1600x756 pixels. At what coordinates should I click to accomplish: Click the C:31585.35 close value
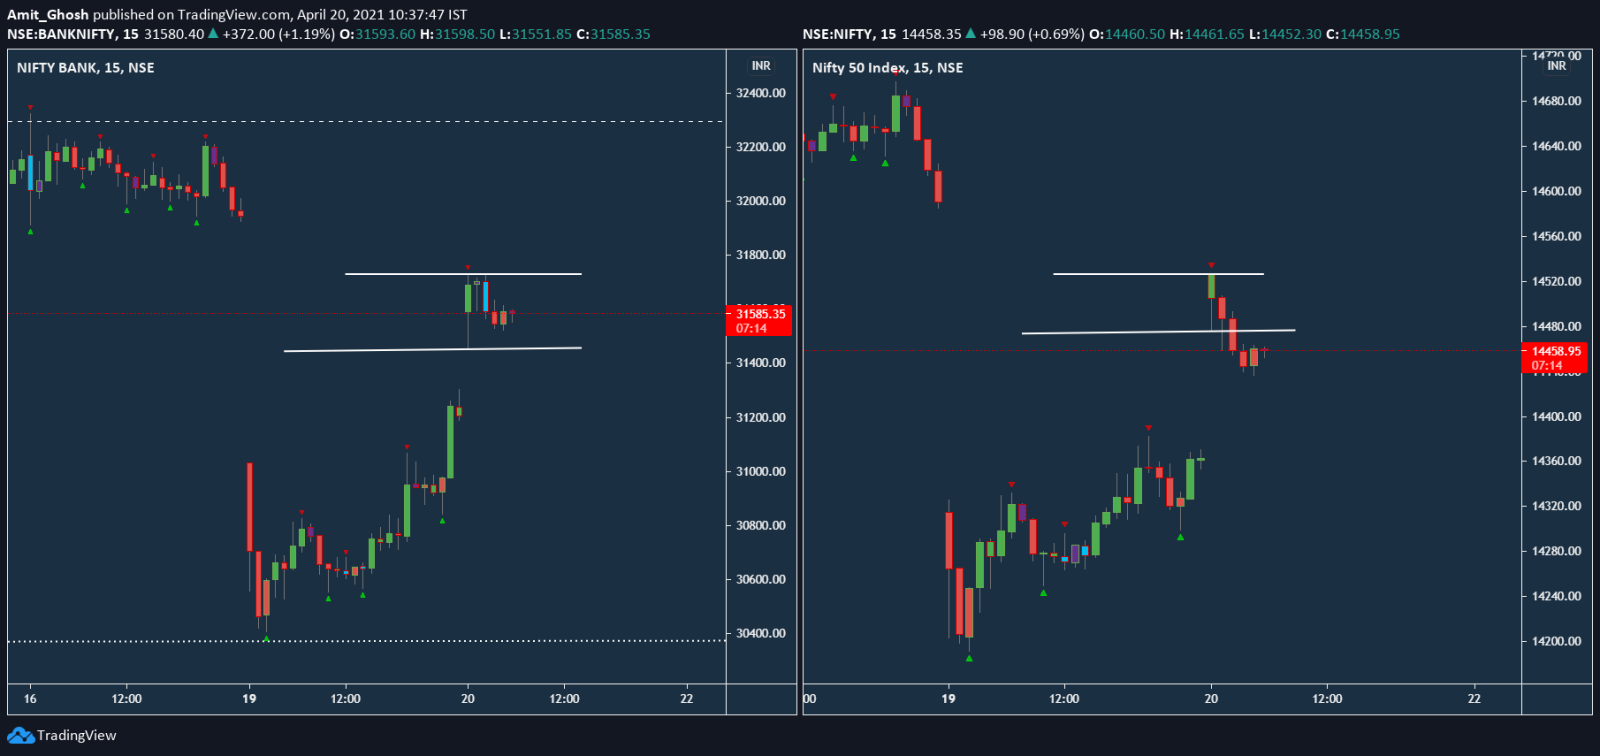click(613, 34)
